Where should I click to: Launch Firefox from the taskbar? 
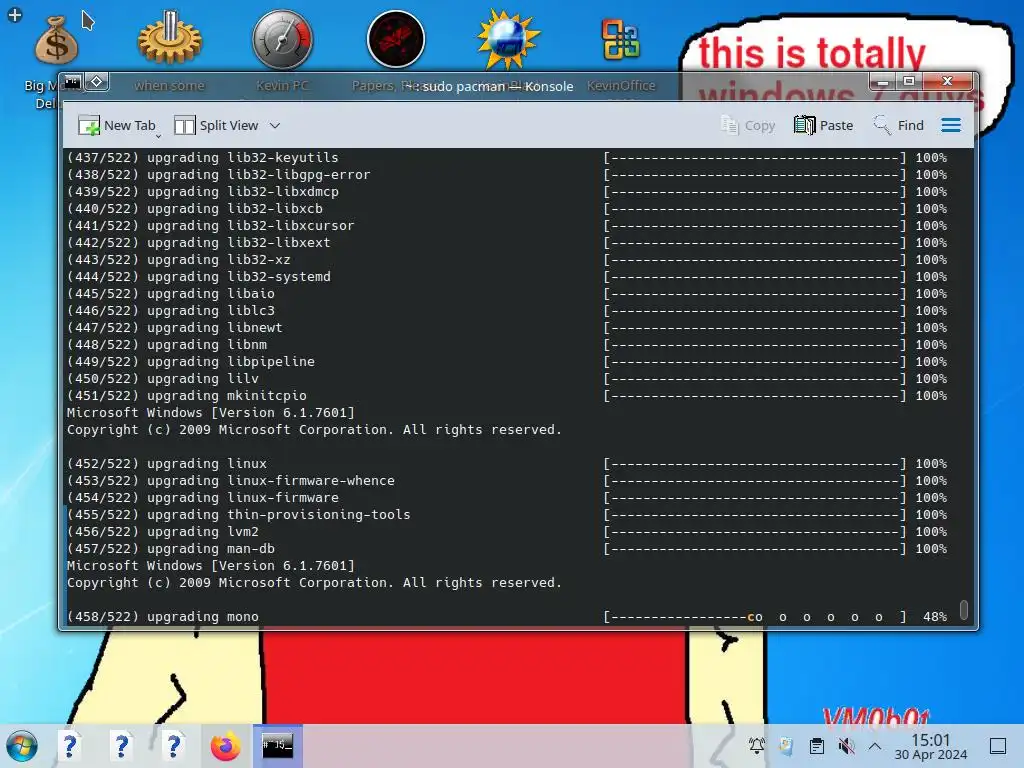point(225,746)
